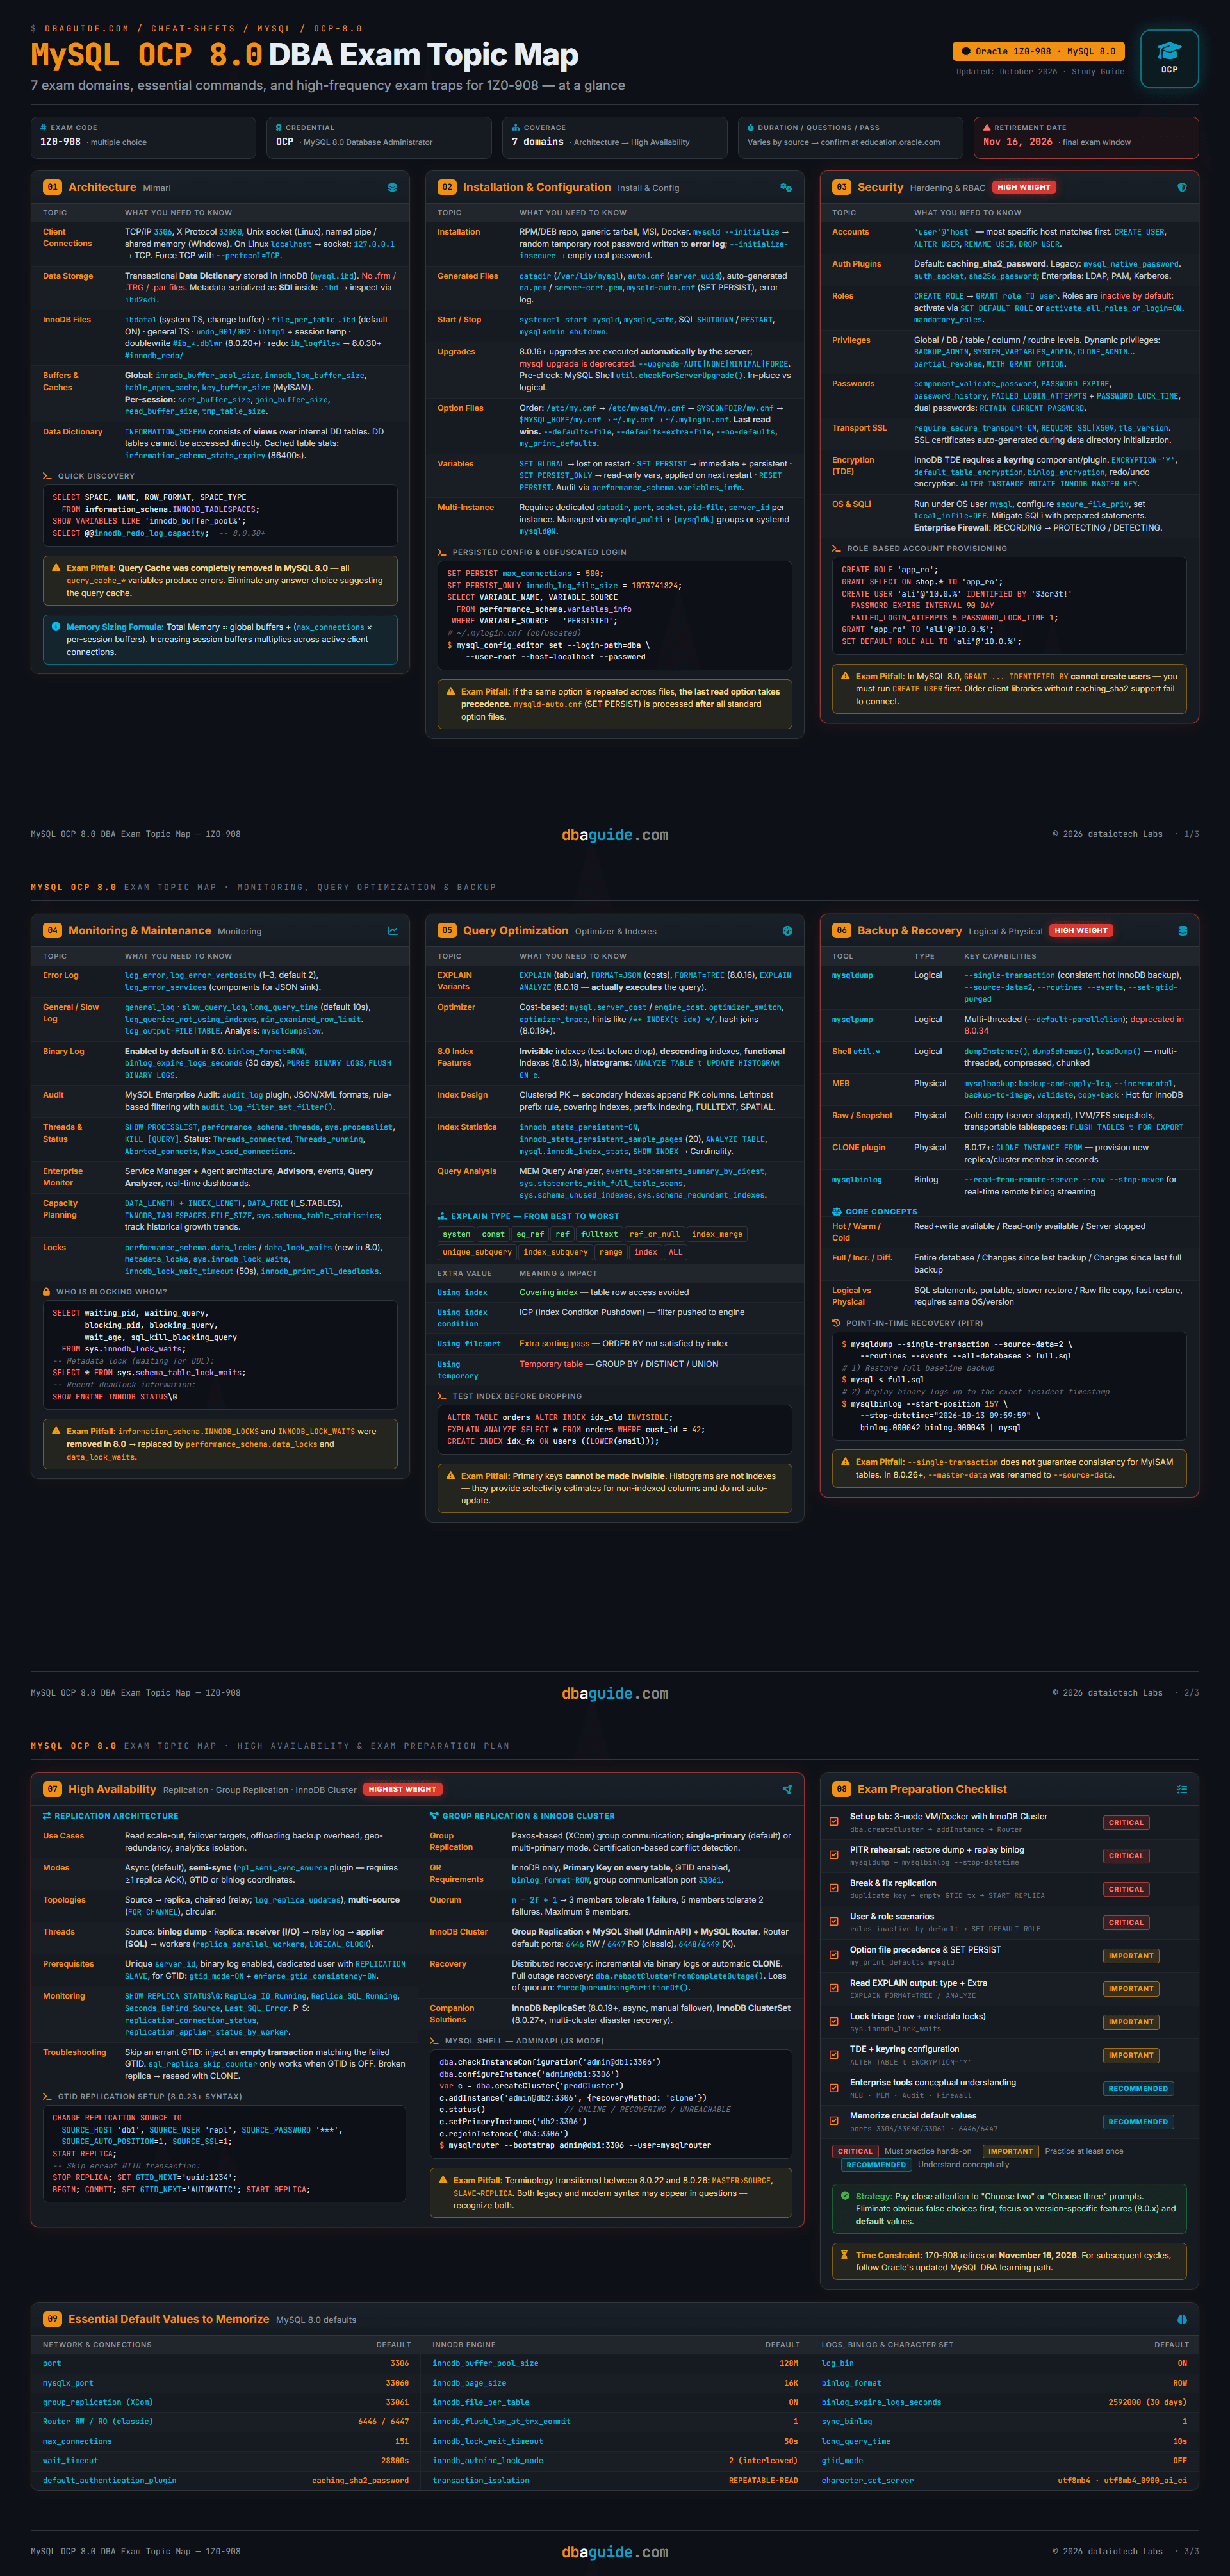Toggle the User & role scenarios checkbox
This screenshot has height=2576, width=1230.
834,1921
